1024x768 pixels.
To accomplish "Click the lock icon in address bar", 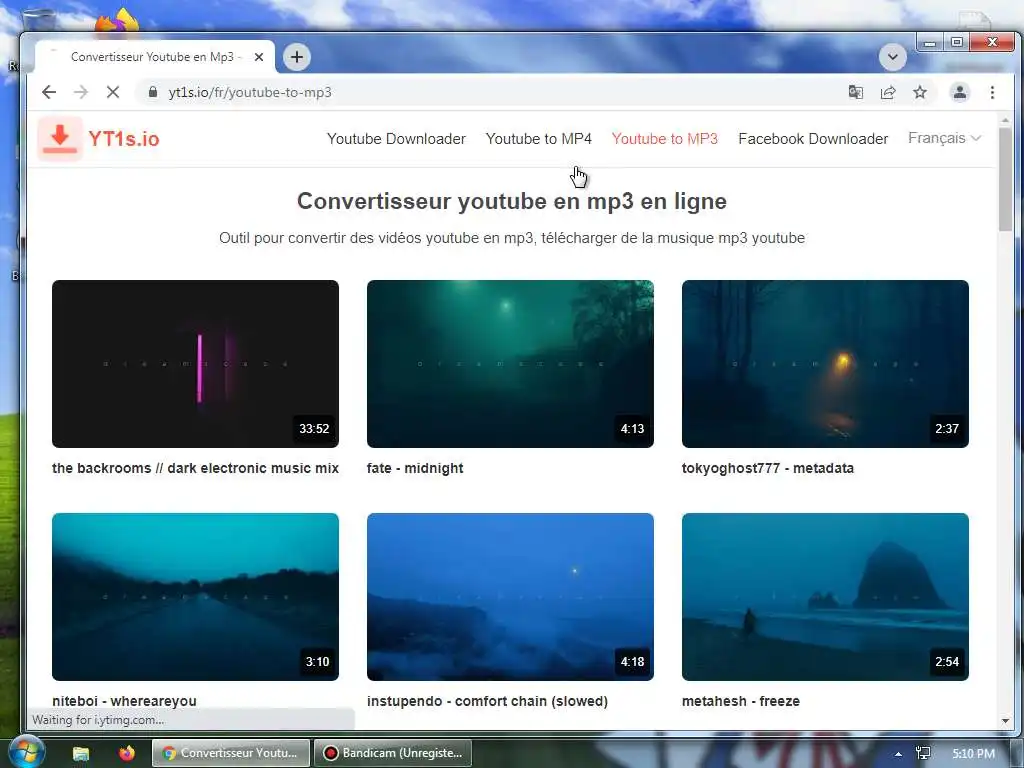I will point(153,92).
